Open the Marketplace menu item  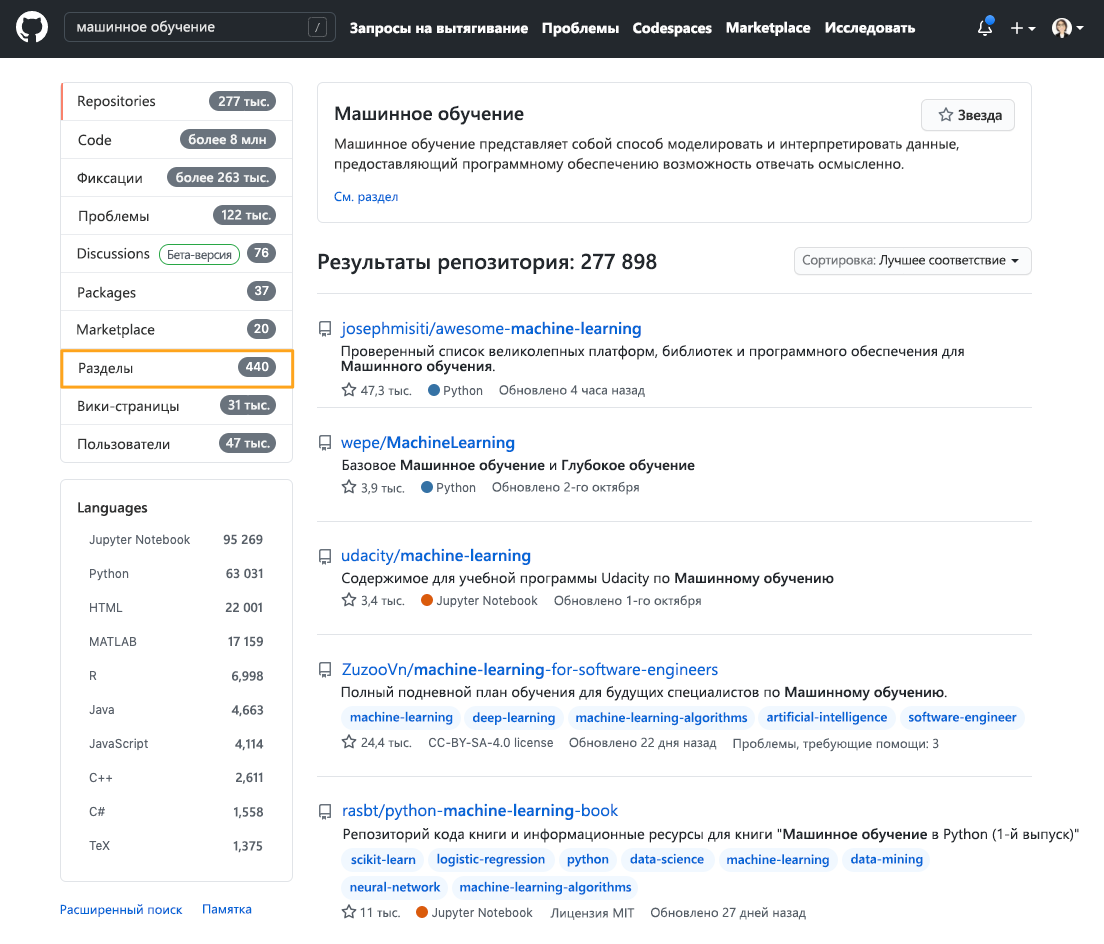pyautogui.click(x=768, y=28)
